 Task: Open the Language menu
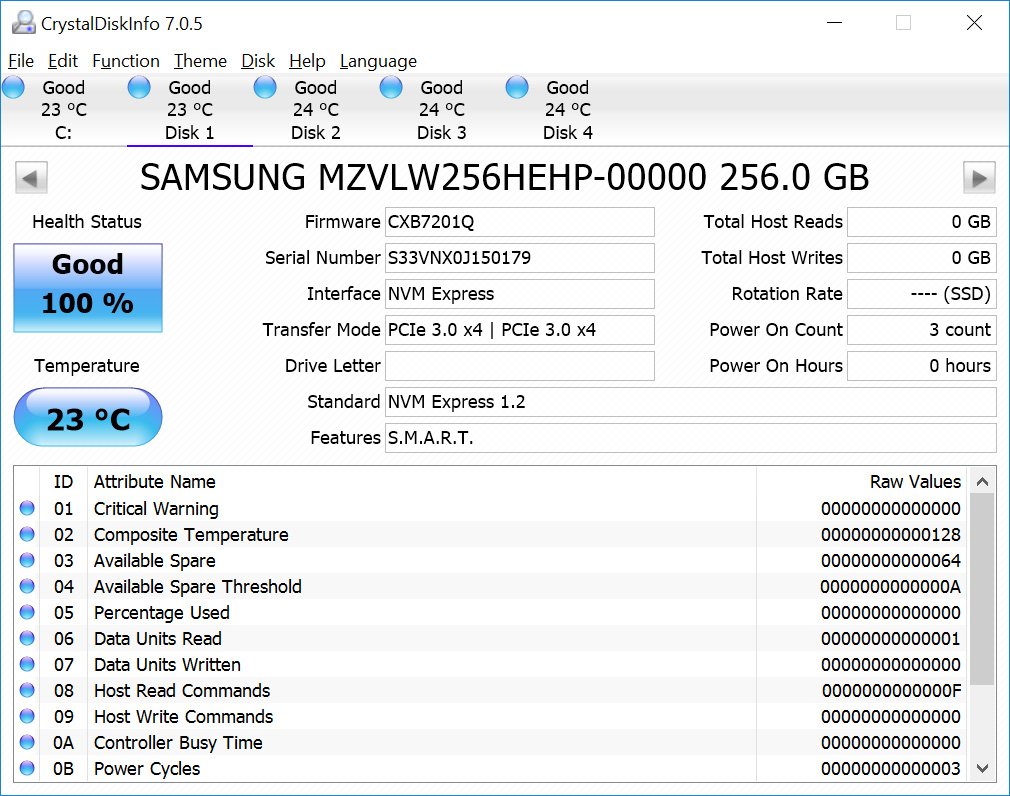tap(378, 61)
